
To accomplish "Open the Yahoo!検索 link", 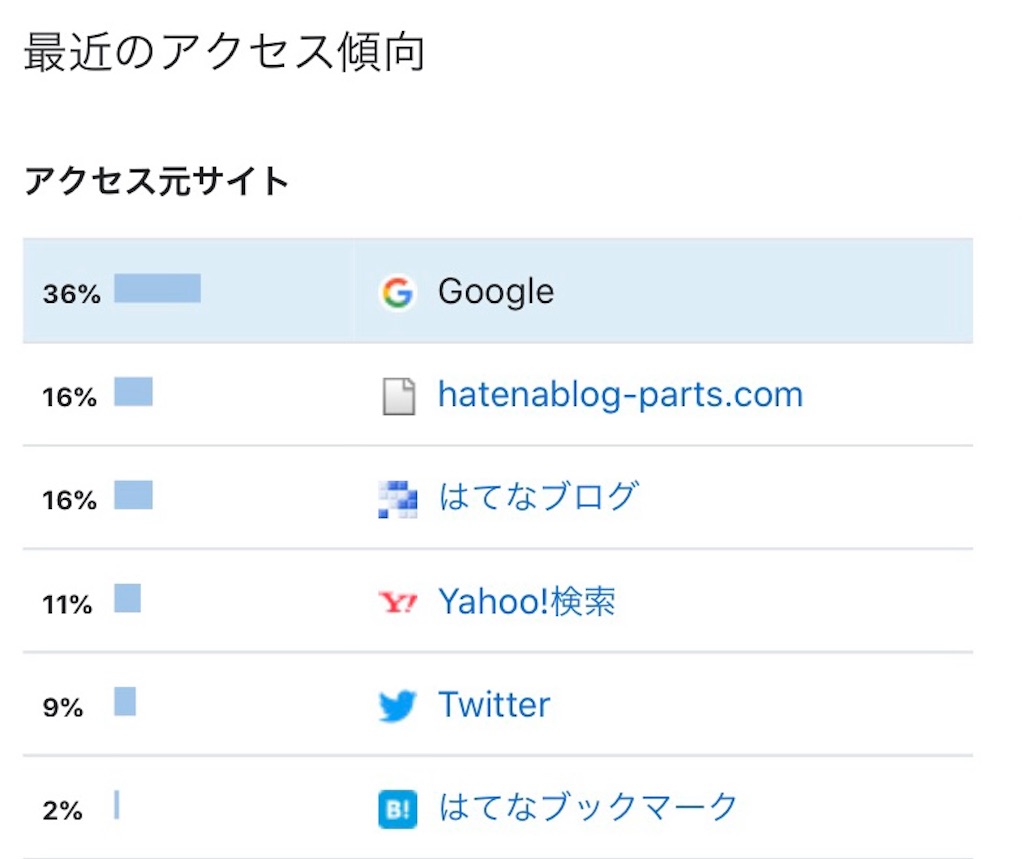I will tap(527, 602).
